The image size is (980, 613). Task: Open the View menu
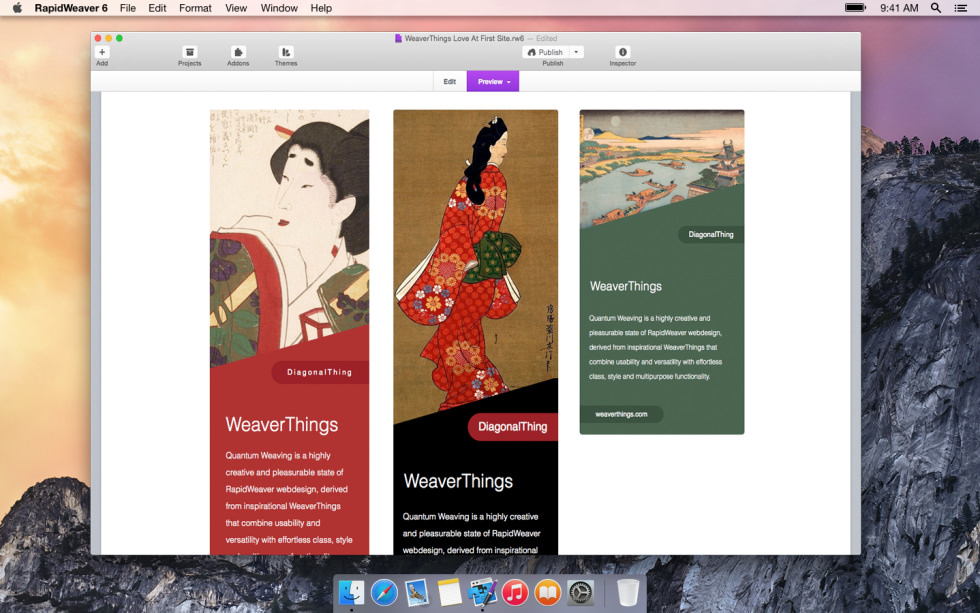pyautogui.click(x=236, y=8)
